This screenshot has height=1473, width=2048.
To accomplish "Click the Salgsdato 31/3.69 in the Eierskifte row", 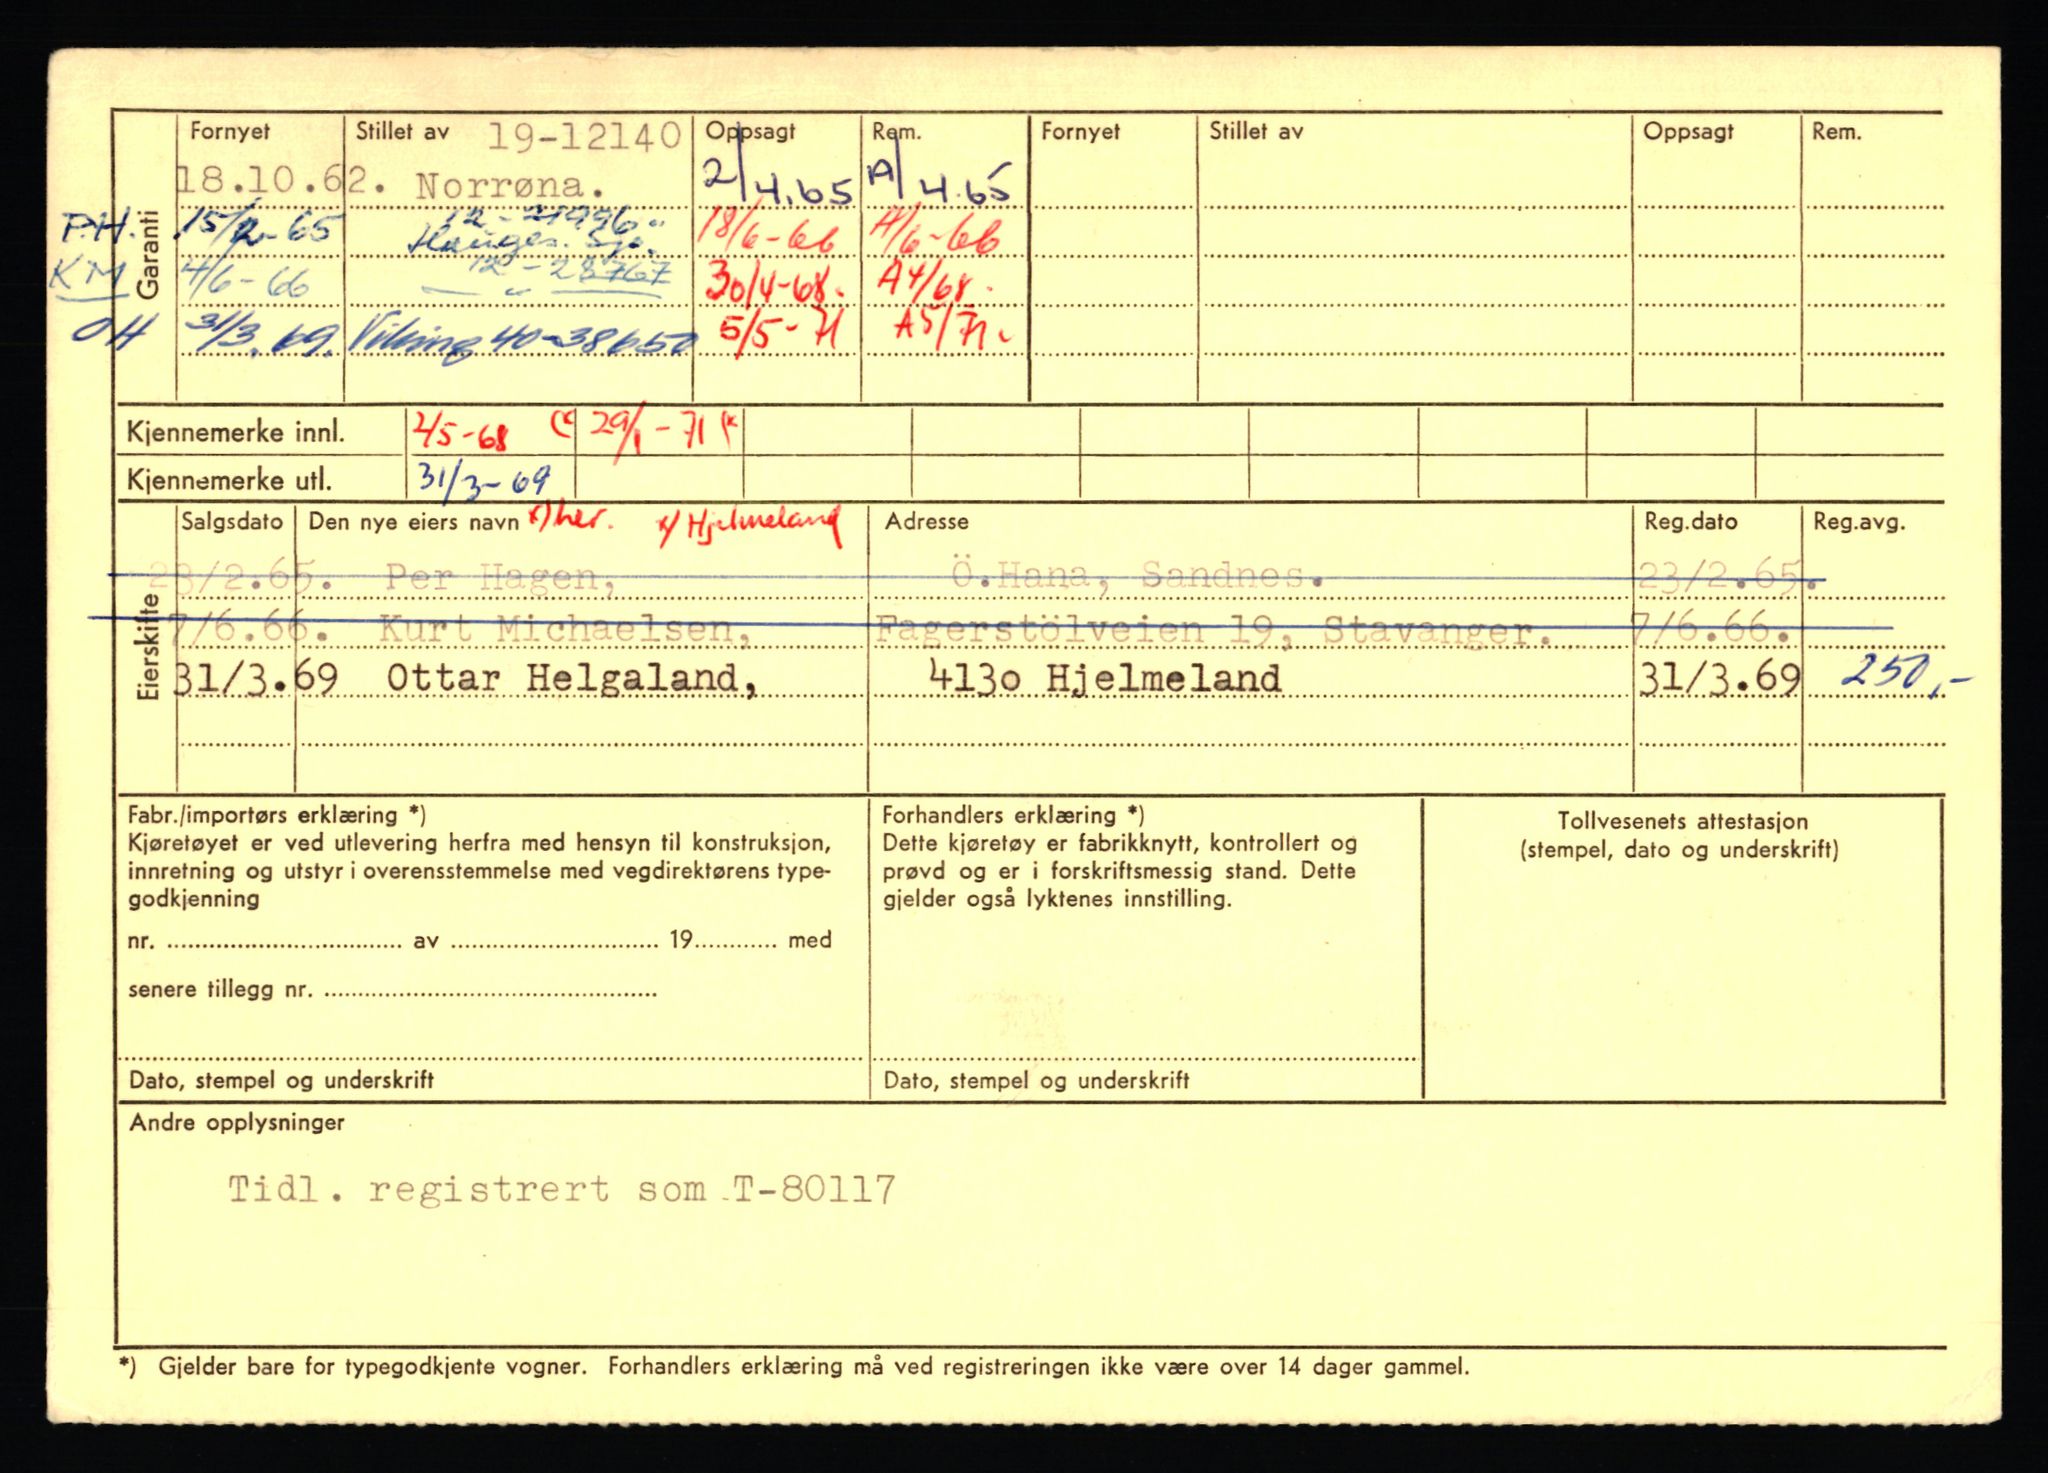I will [257, 679].
